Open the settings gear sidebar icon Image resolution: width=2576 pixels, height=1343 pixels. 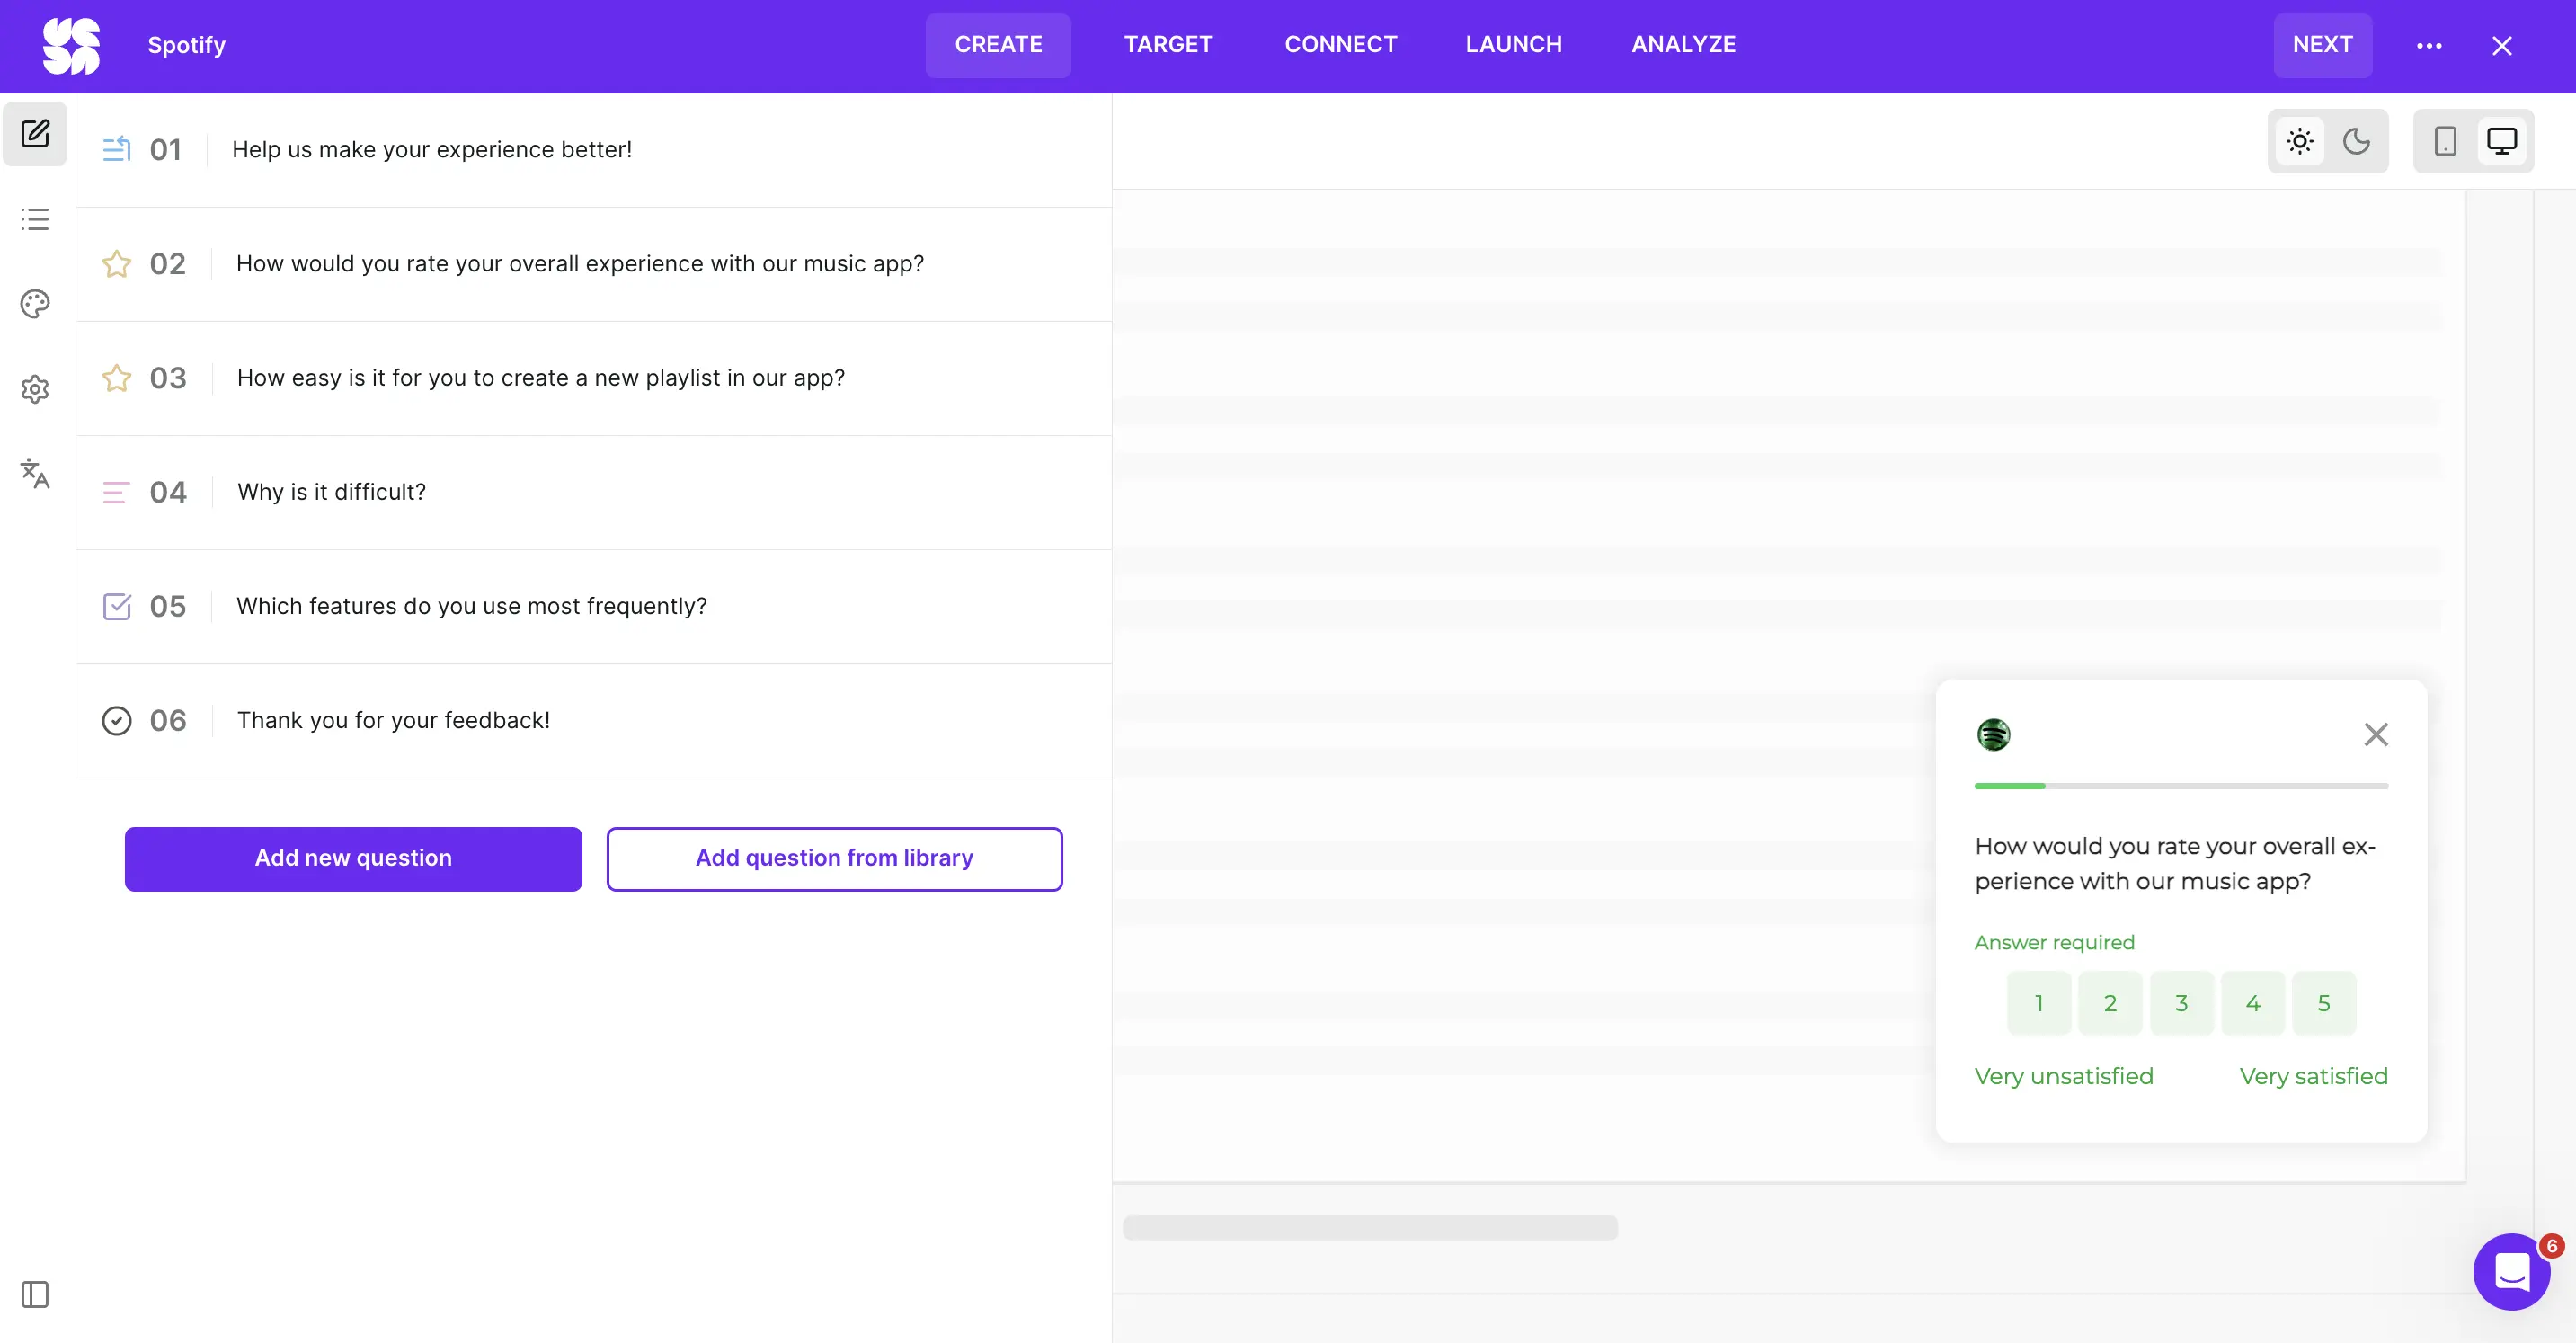35,389
